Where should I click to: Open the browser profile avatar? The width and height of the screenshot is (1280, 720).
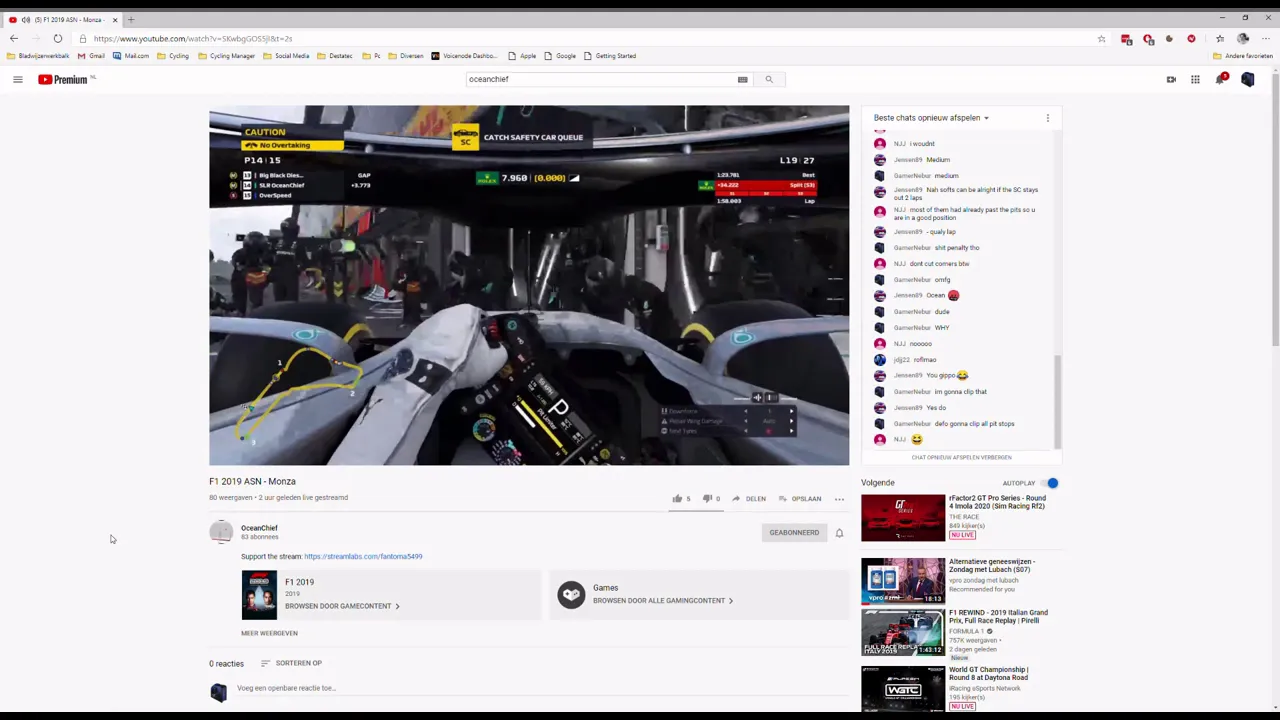1243,39
